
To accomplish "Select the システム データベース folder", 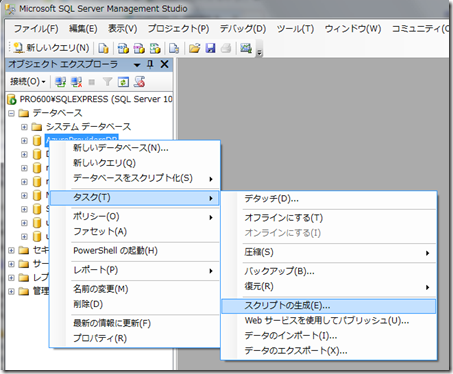I will point(88,127).
